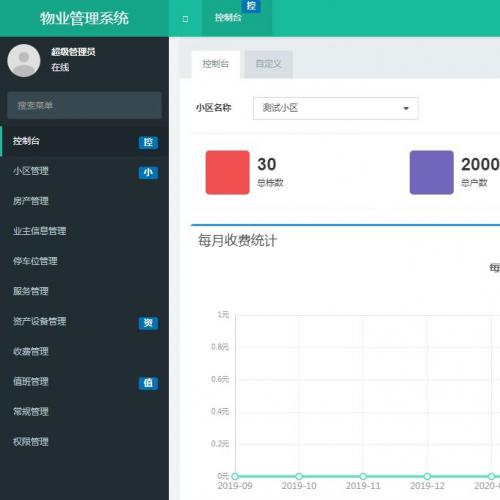Click the 在线 status text

coord(60,67)
